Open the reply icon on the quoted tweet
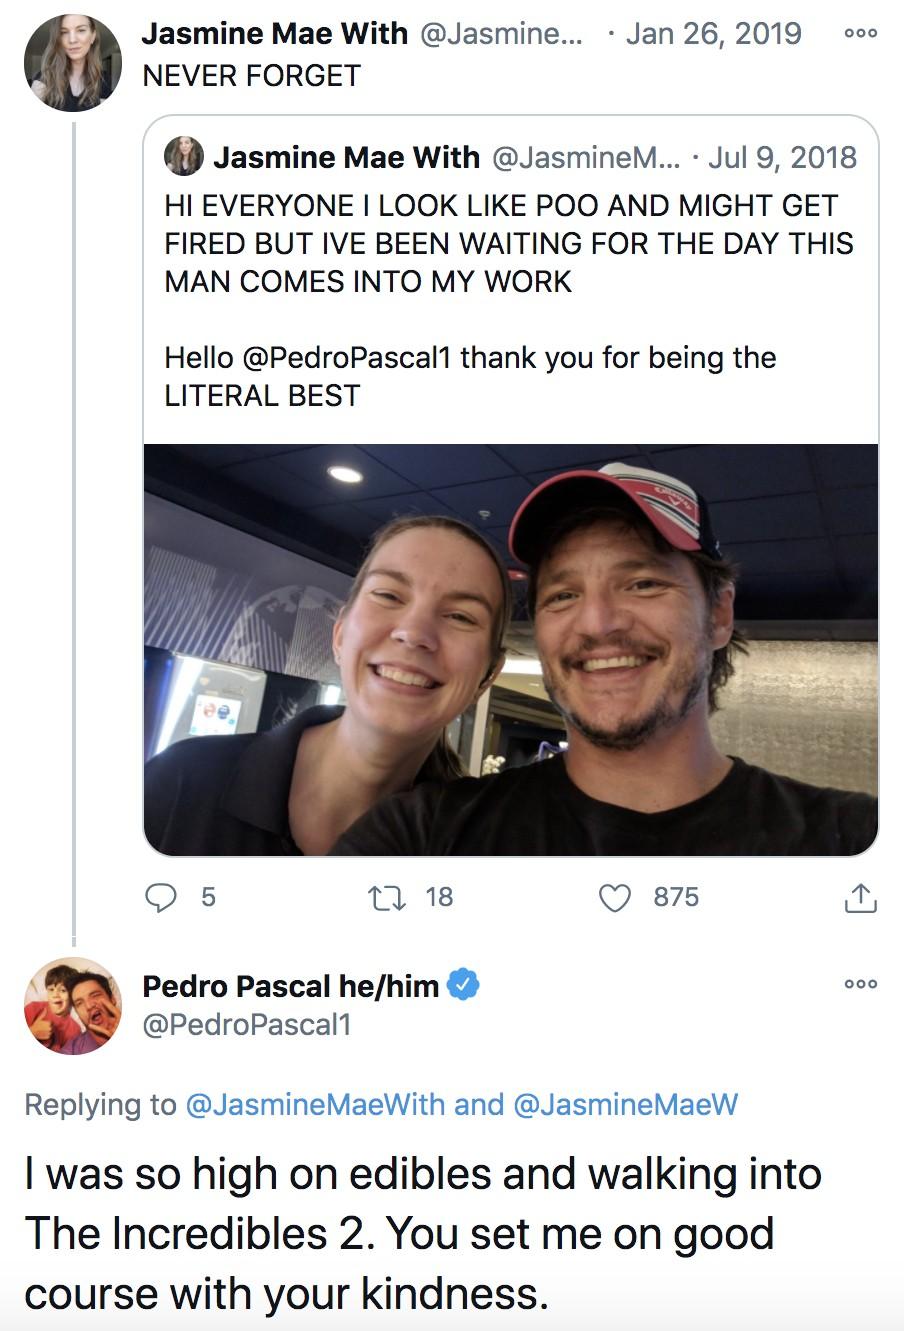Image resolution: width=904 pixels, height=1331 pixels. [x=160, y=898]
